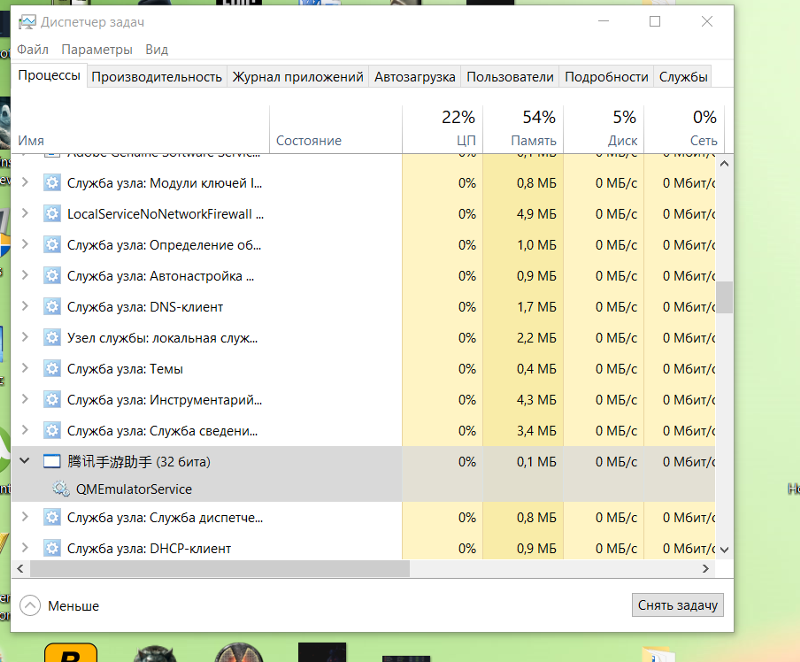
Task: Expand the Служба узла: DNS-клиент row
Action: click(25, 307)
